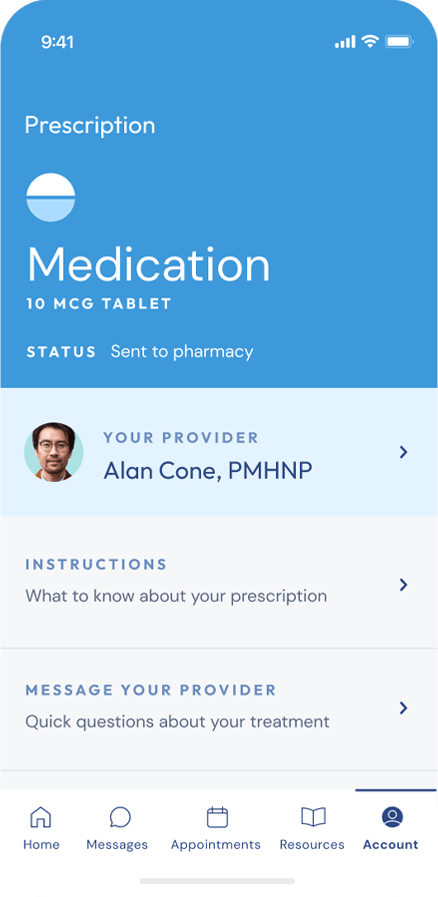This screenshot has height=897, width=438.
Task: Switch to the Messages tab label
Action: coord(117,844)
